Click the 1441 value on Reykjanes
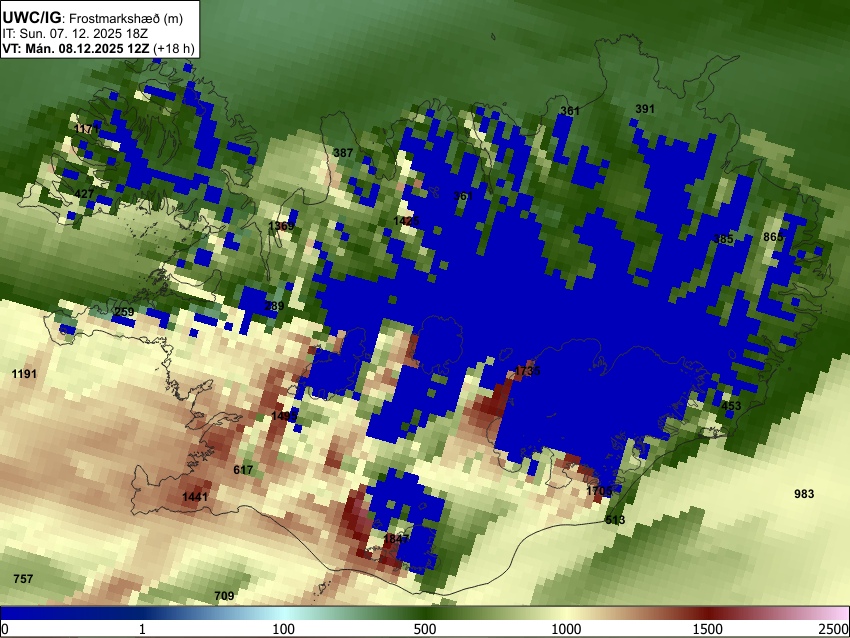 pyautogui.click(x=195, y=497)
